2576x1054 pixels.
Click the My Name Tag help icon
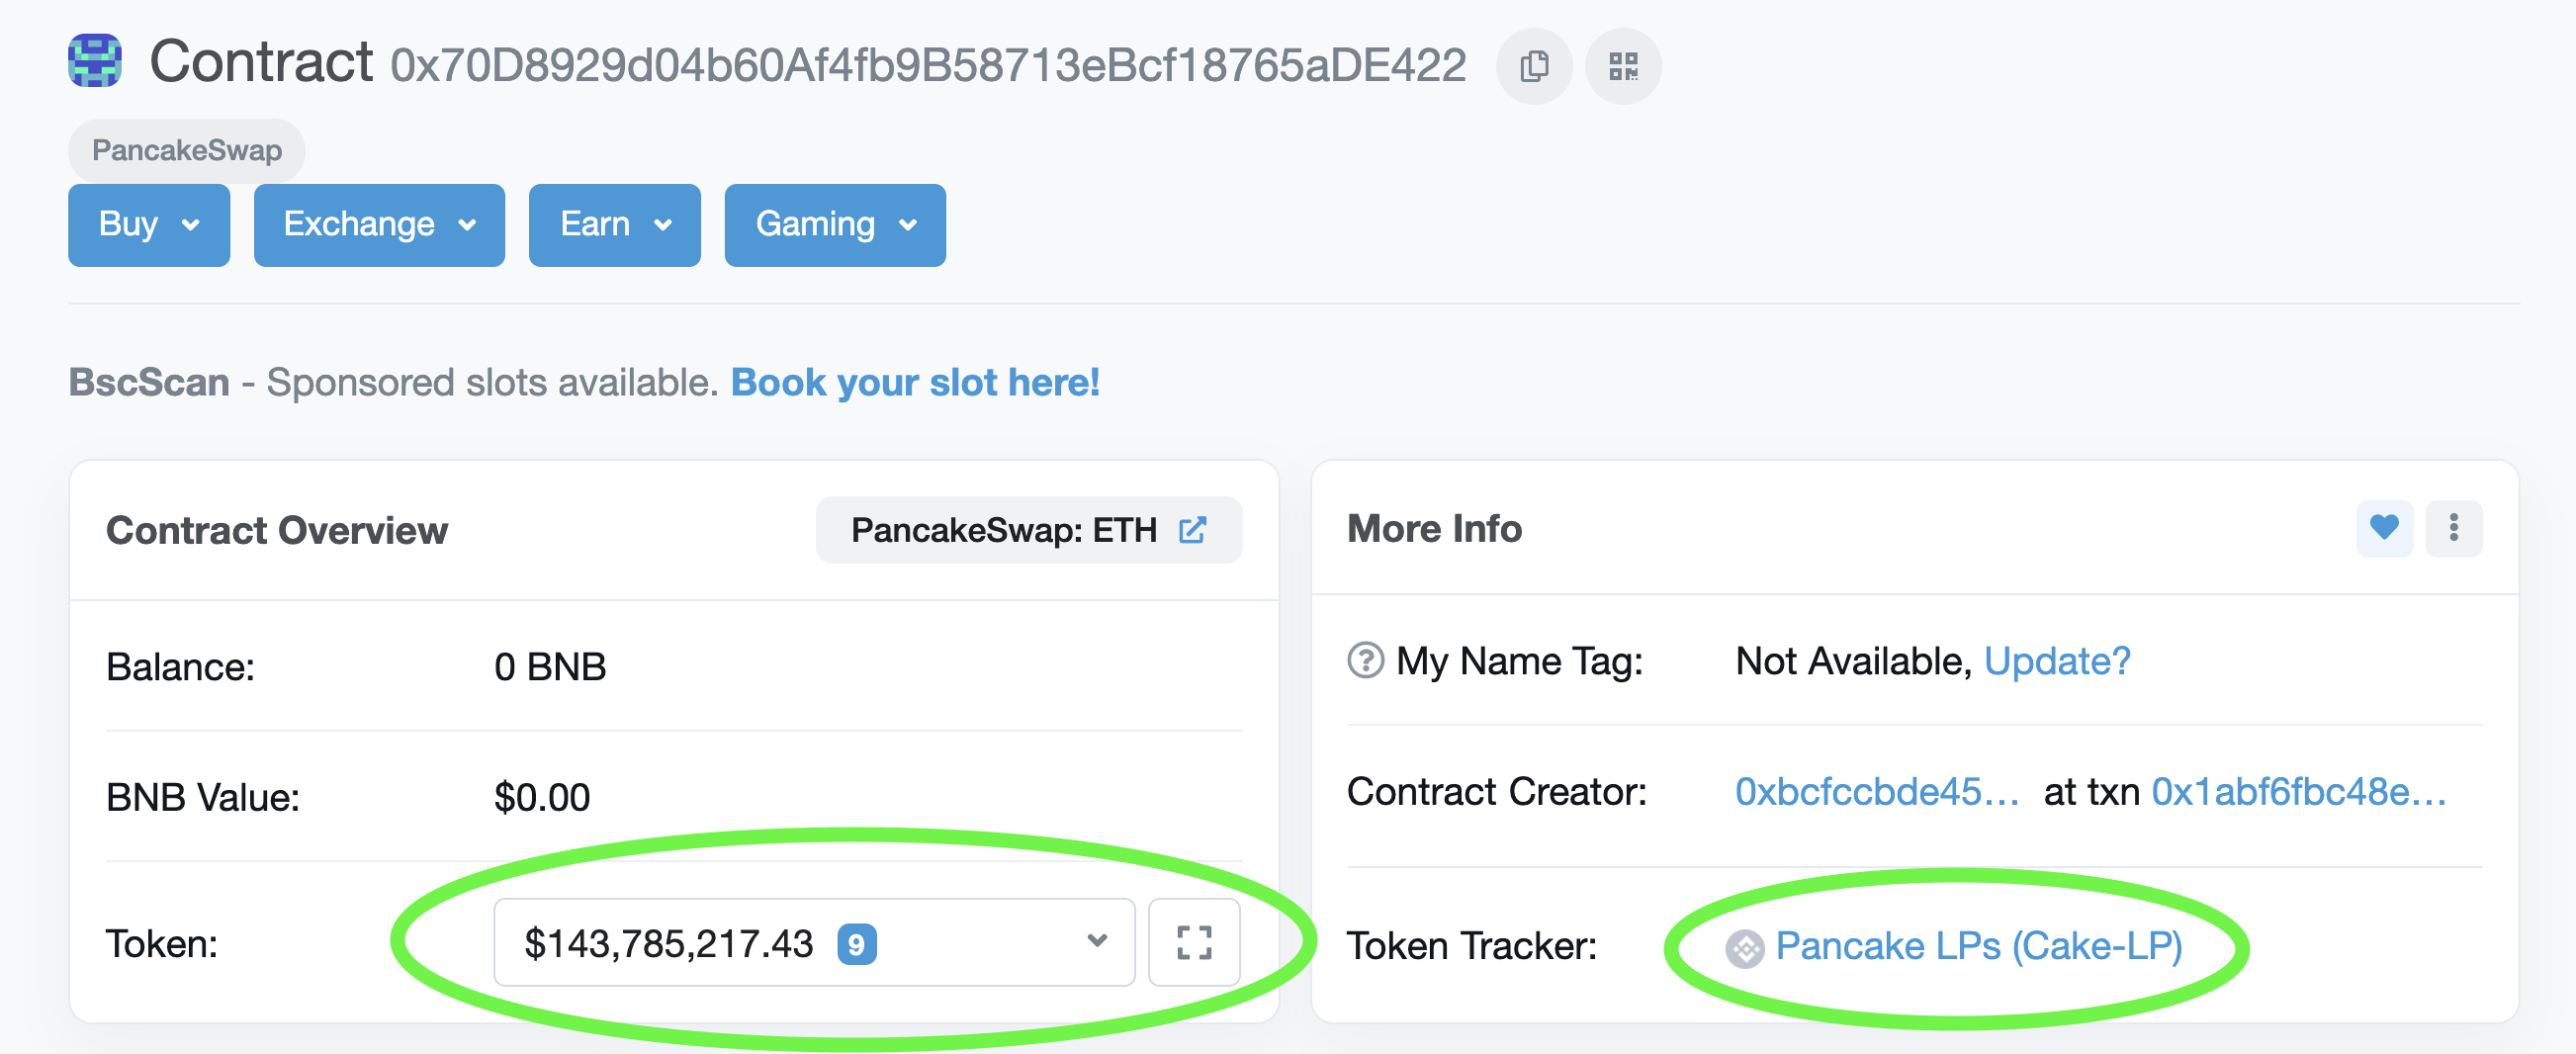(1365, 660)
